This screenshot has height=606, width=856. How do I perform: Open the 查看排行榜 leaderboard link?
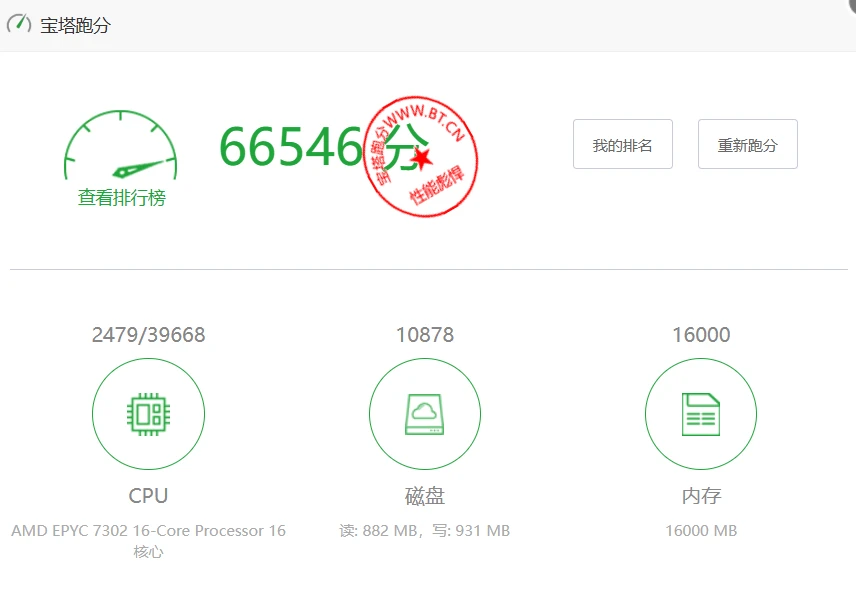(122, 198)
